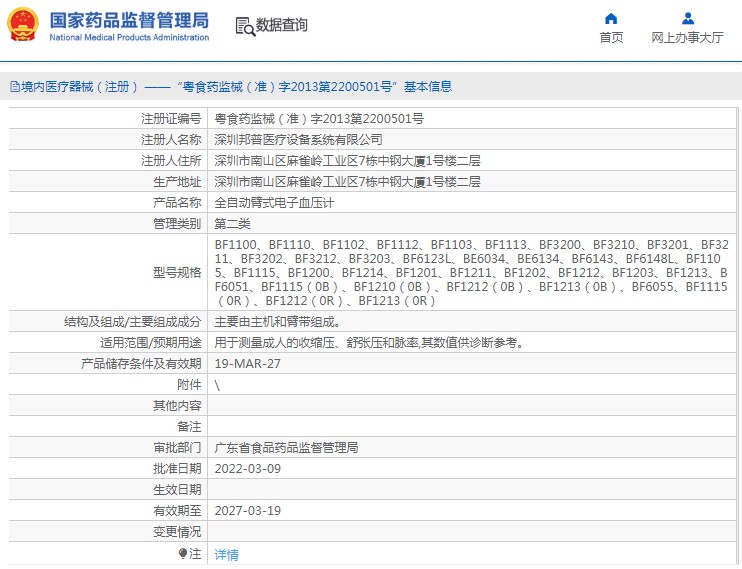Click product name 全自动臂式电子血压计
Viewport: 742px width, 569px height.
pyautogui.click(x=274, y=203)
